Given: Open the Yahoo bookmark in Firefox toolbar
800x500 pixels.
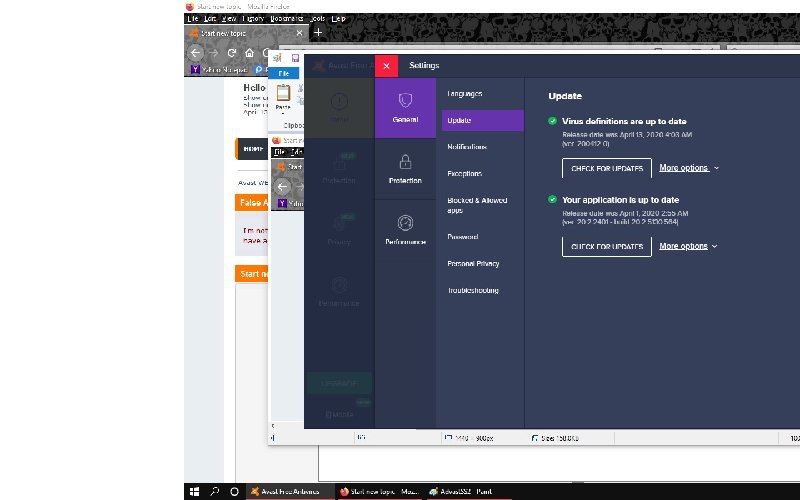Looking at the screenshot, I should click(x=219, y=69).
